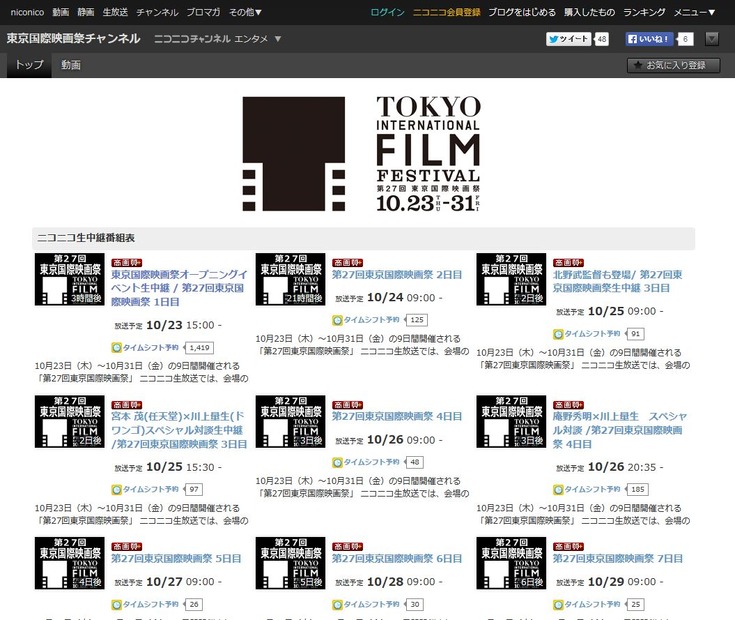Image resolution: width=735 pixels, height=620 pixels.
Task: Click 高画質 badge above 2日目 title
Action: pos(347,262)
